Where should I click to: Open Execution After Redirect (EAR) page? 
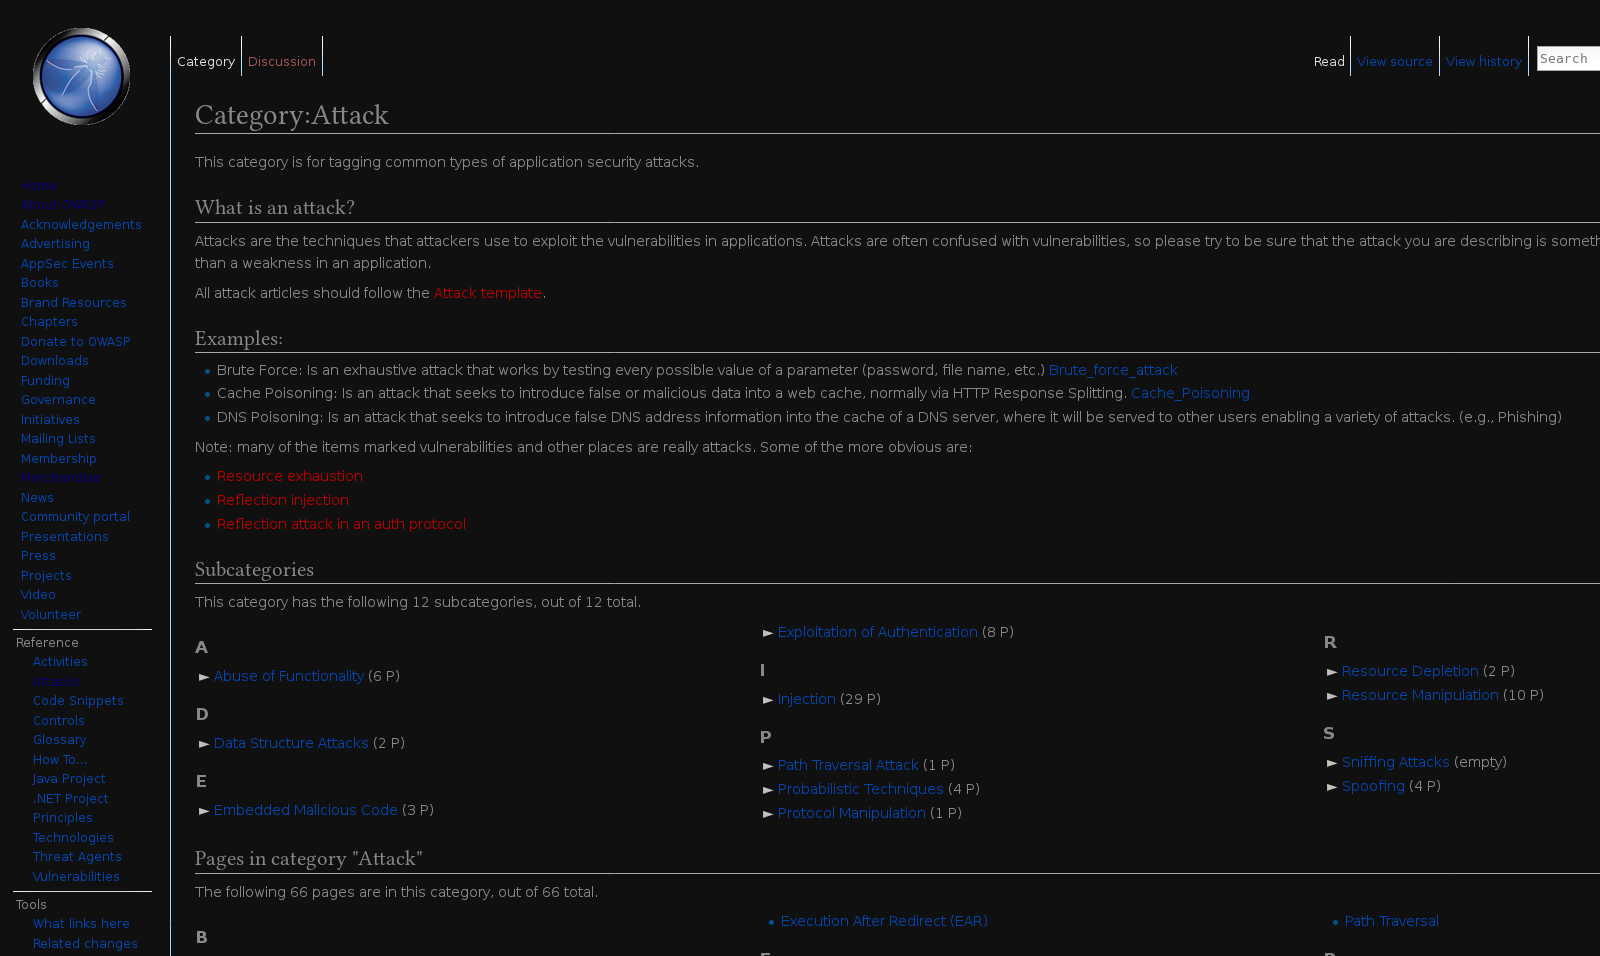coord(884,921)
